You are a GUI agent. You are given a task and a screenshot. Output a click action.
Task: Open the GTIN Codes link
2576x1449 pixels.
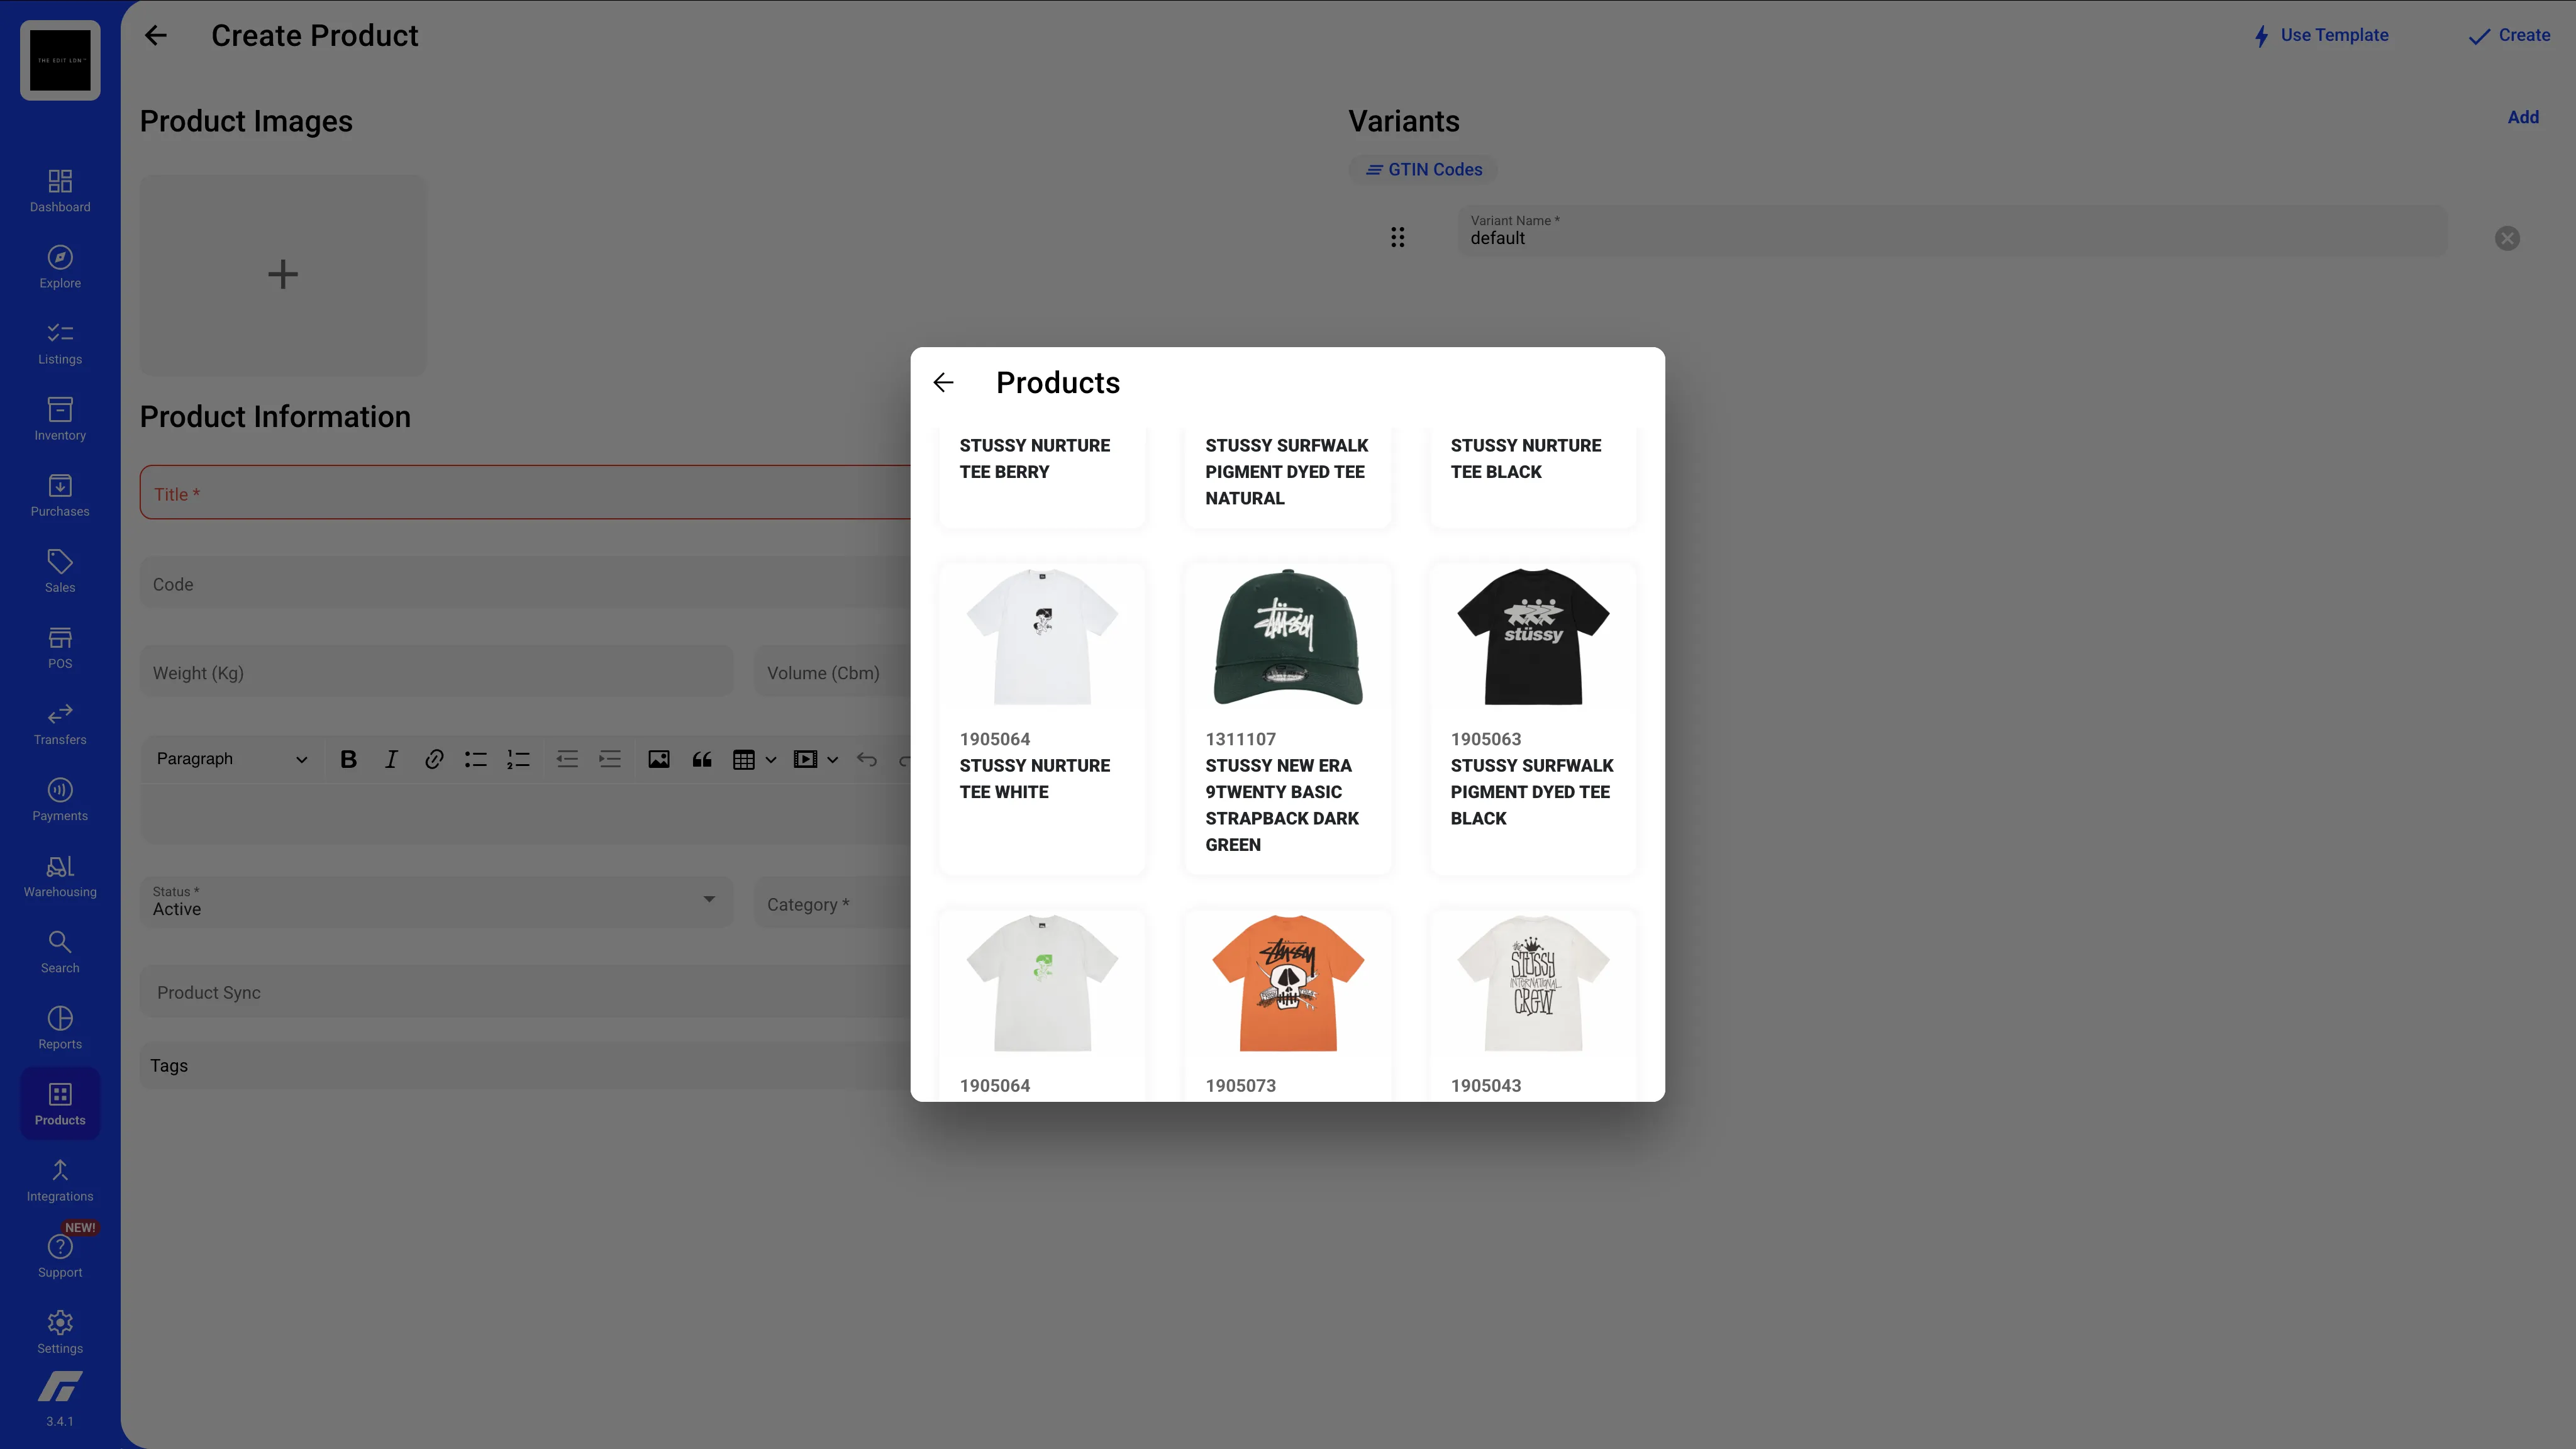click(1422, 169)
